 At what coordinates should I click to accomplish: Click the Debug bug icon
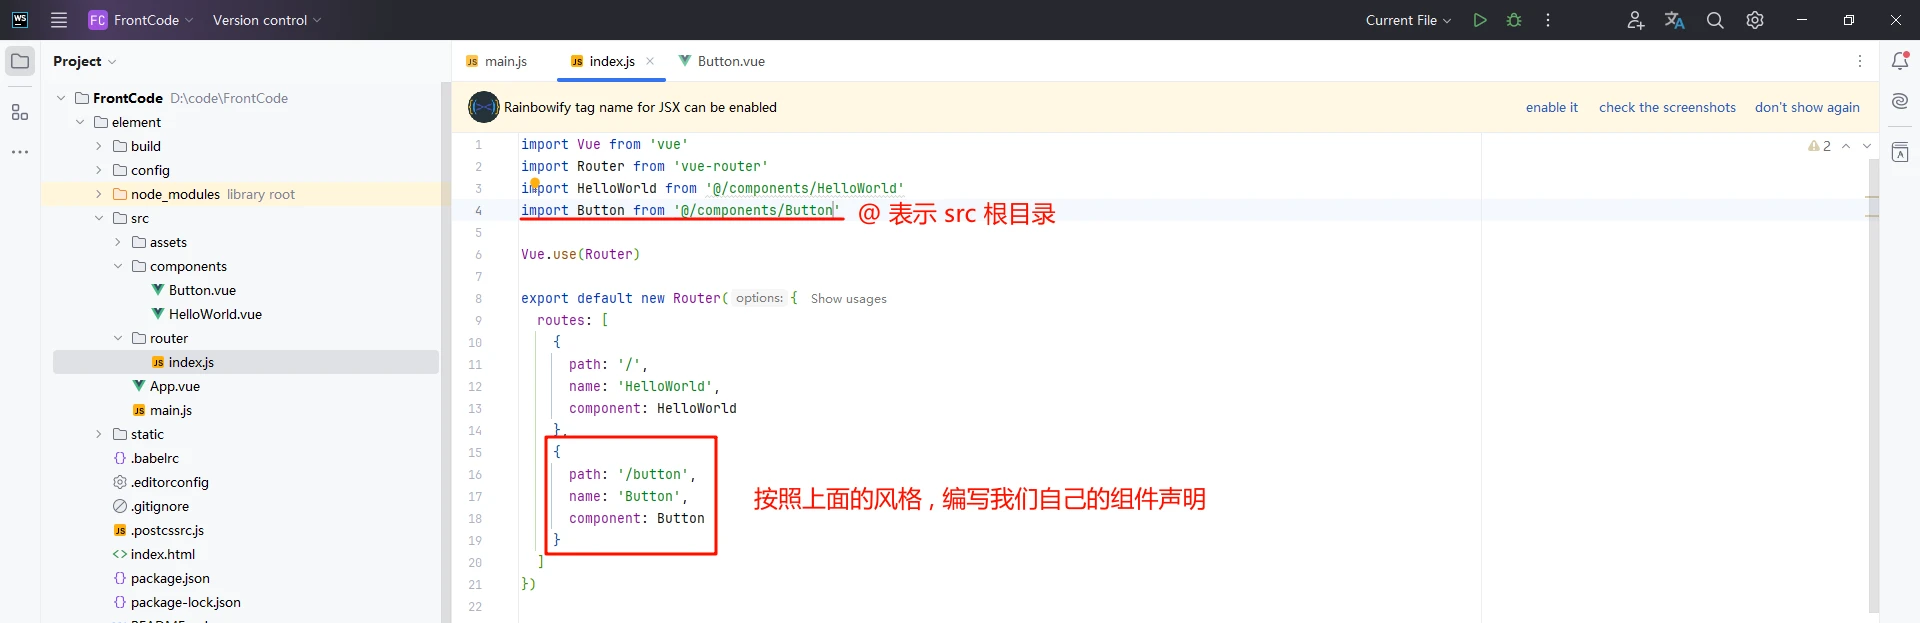(1514, 20)
